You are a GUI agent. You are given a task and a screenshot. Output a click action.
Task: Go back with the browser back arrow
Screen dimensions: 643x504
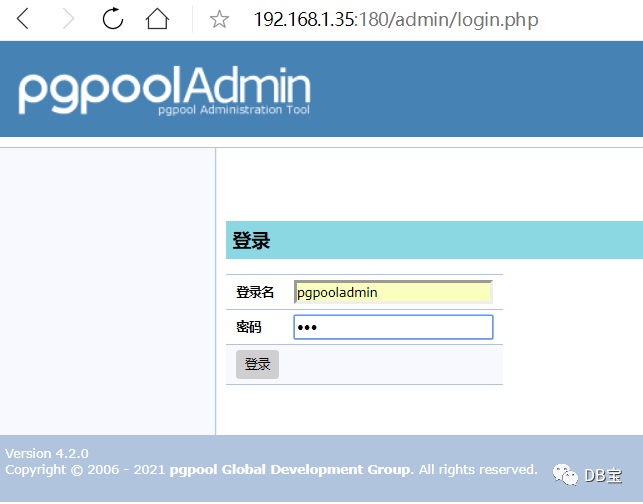point(23,19)
